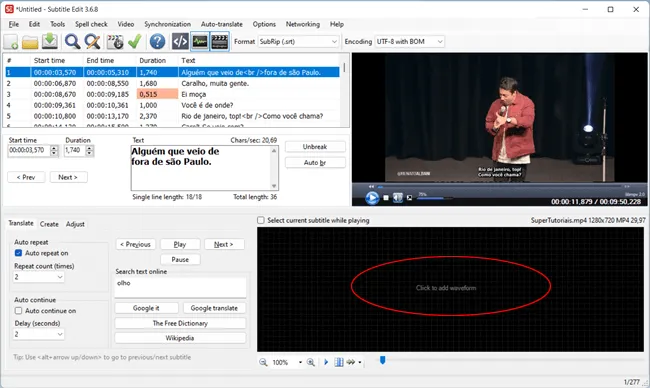Toggle Auto repeat on checkbox
The image size is (650, 388).
pos(18,253)
